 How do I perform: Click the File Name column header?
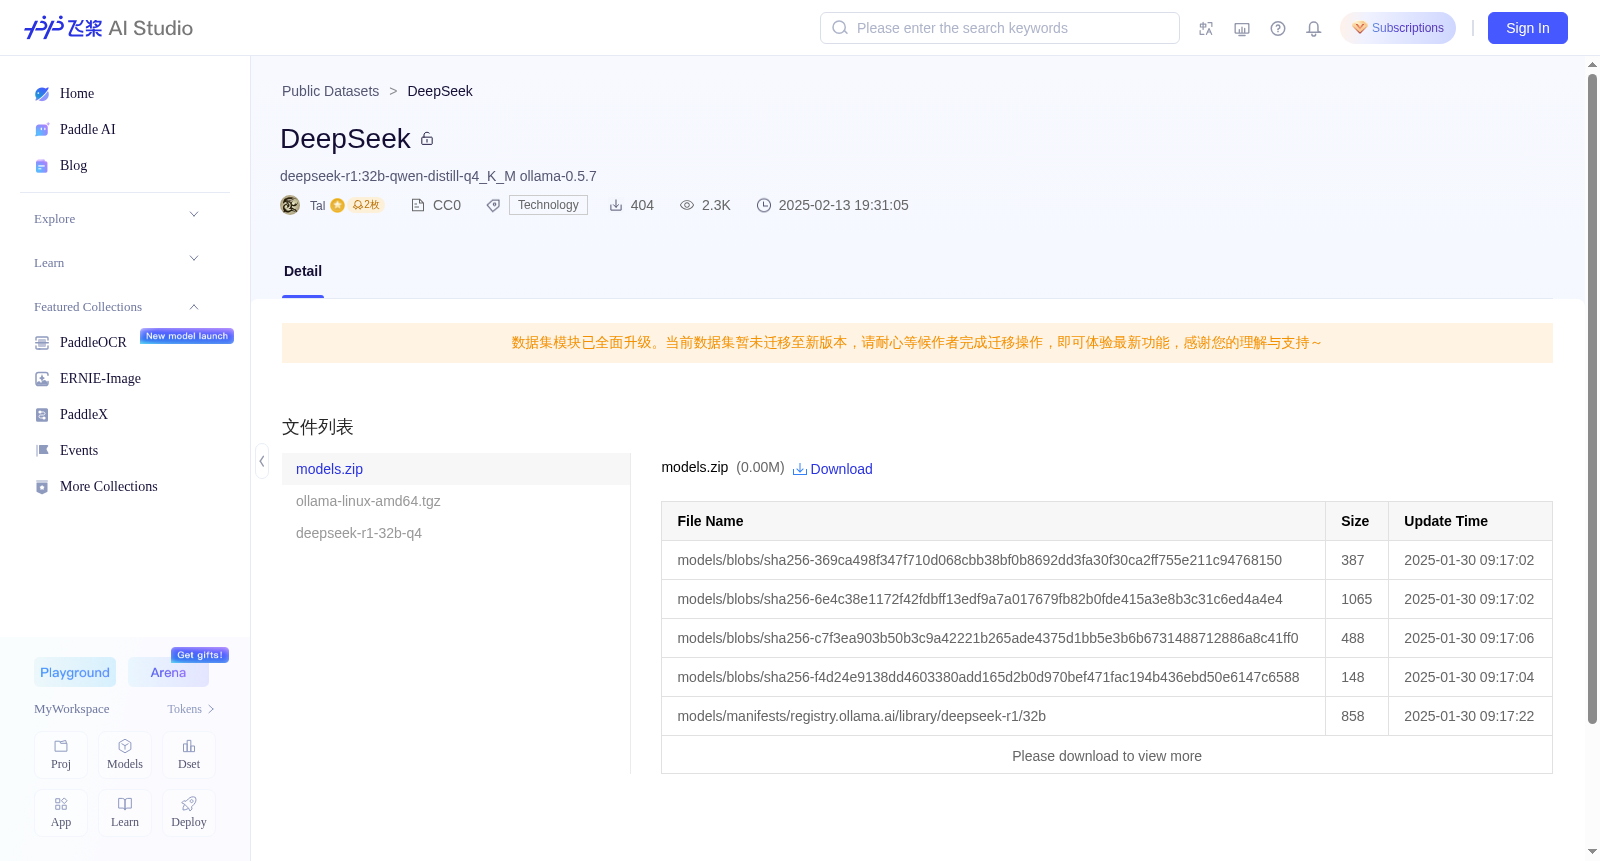coord(994,521)
